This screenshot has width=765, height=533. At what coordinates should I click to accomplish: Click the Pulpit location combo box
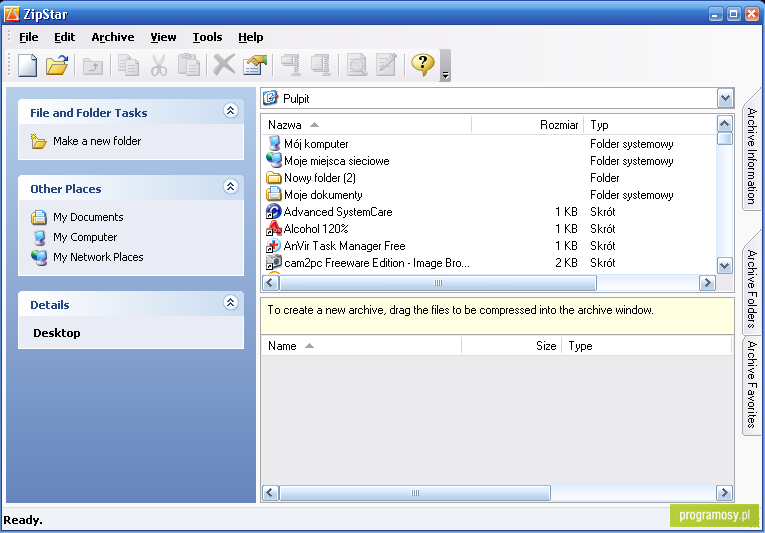point(497,99)
